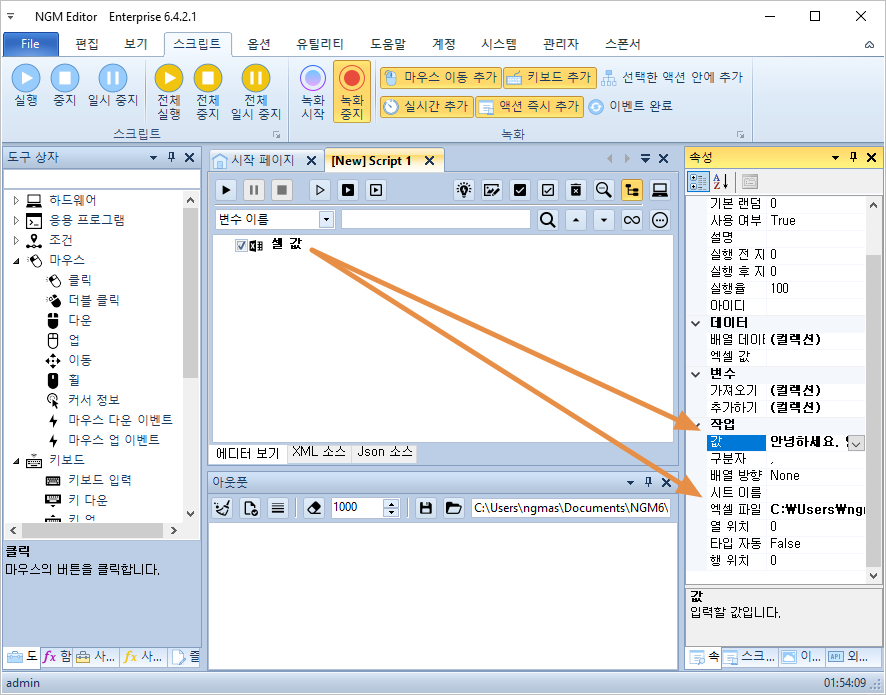Open the 도구 상자 panel dropdown arrow
This screenshot has height=695, width=886.
coord(153,158)
